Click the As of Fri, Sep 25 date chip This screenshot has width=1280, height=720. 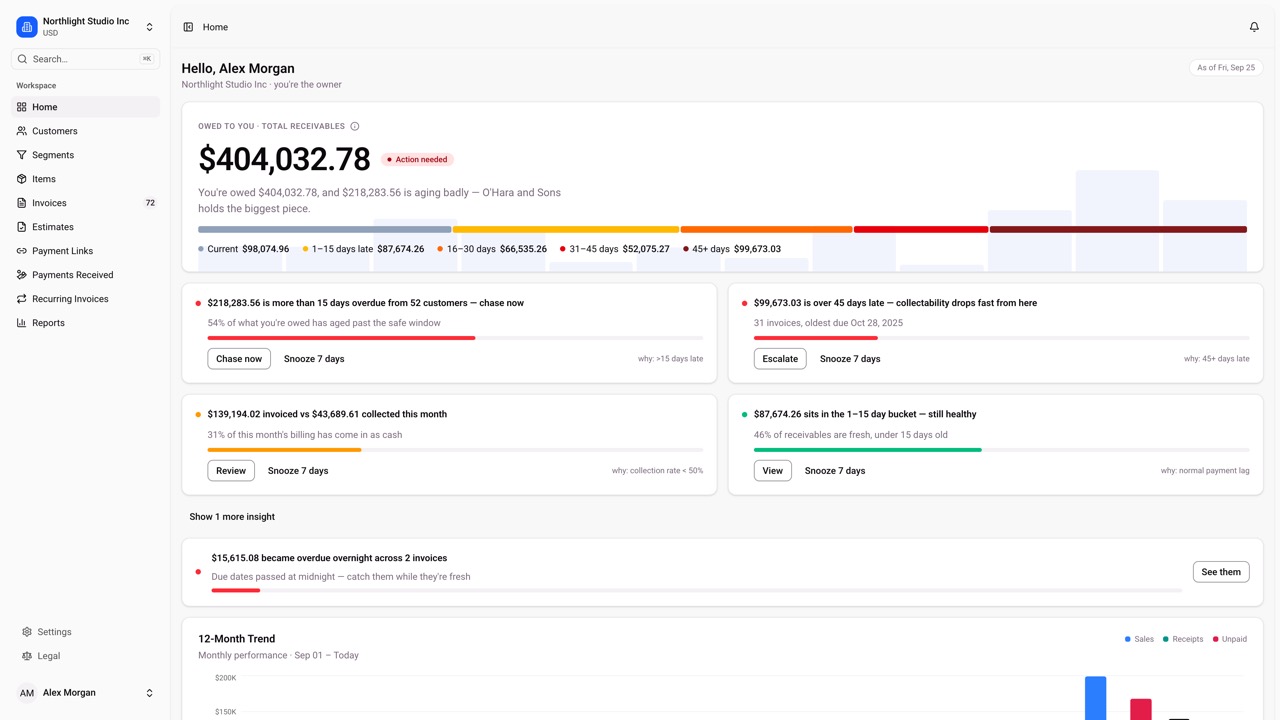(1226, 68)
